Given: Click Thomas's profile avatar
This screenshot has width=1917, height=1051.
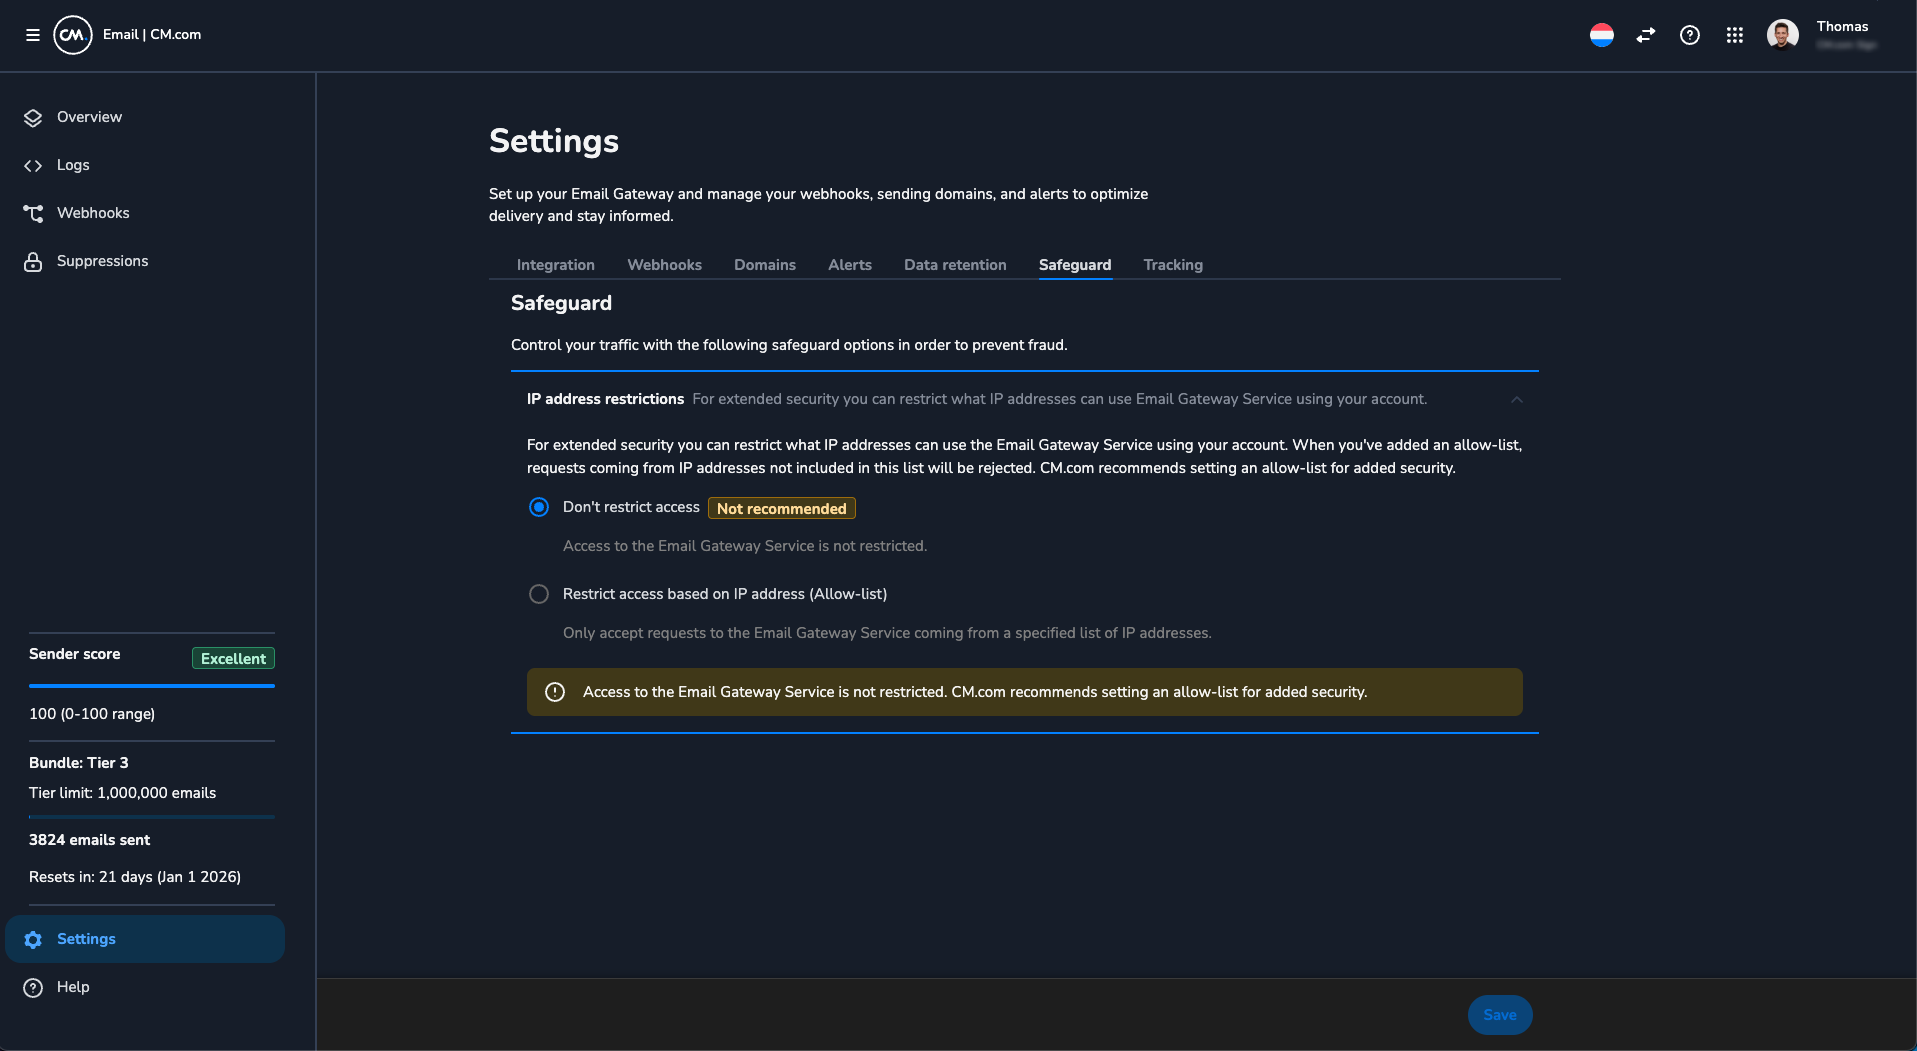Looking at the screenshot, I should 1783,35.
